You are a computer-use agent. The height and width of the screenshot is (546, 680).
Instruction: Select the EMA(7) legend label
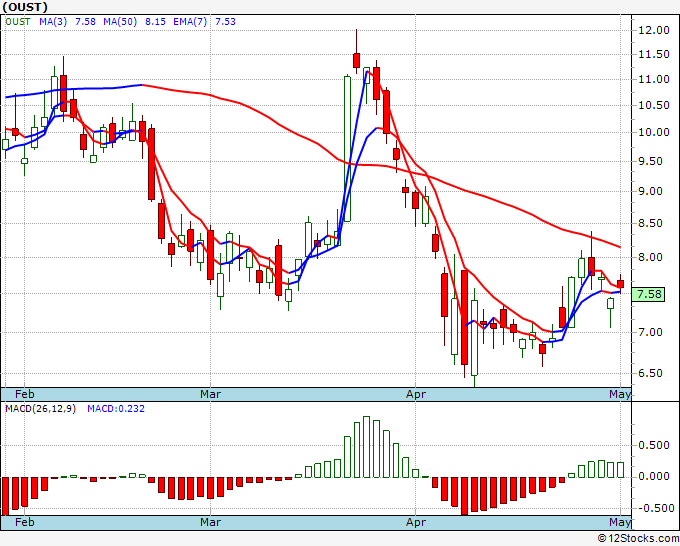[x=190, y=22]
